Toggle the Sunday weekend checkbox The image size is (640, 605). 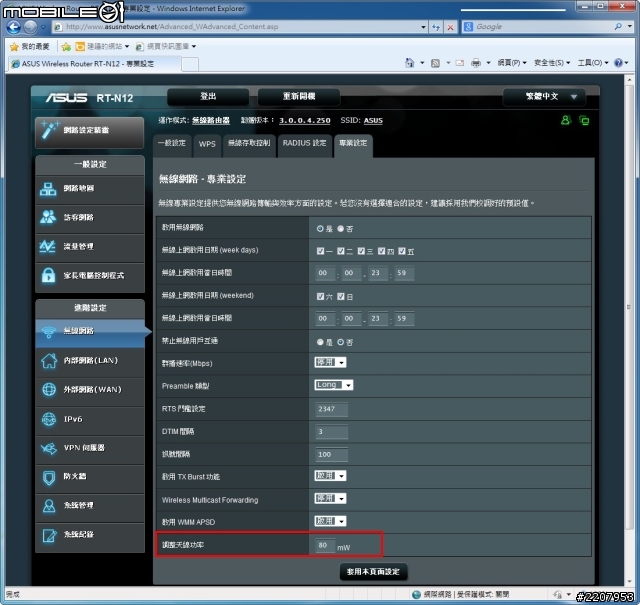coord(341,296)
